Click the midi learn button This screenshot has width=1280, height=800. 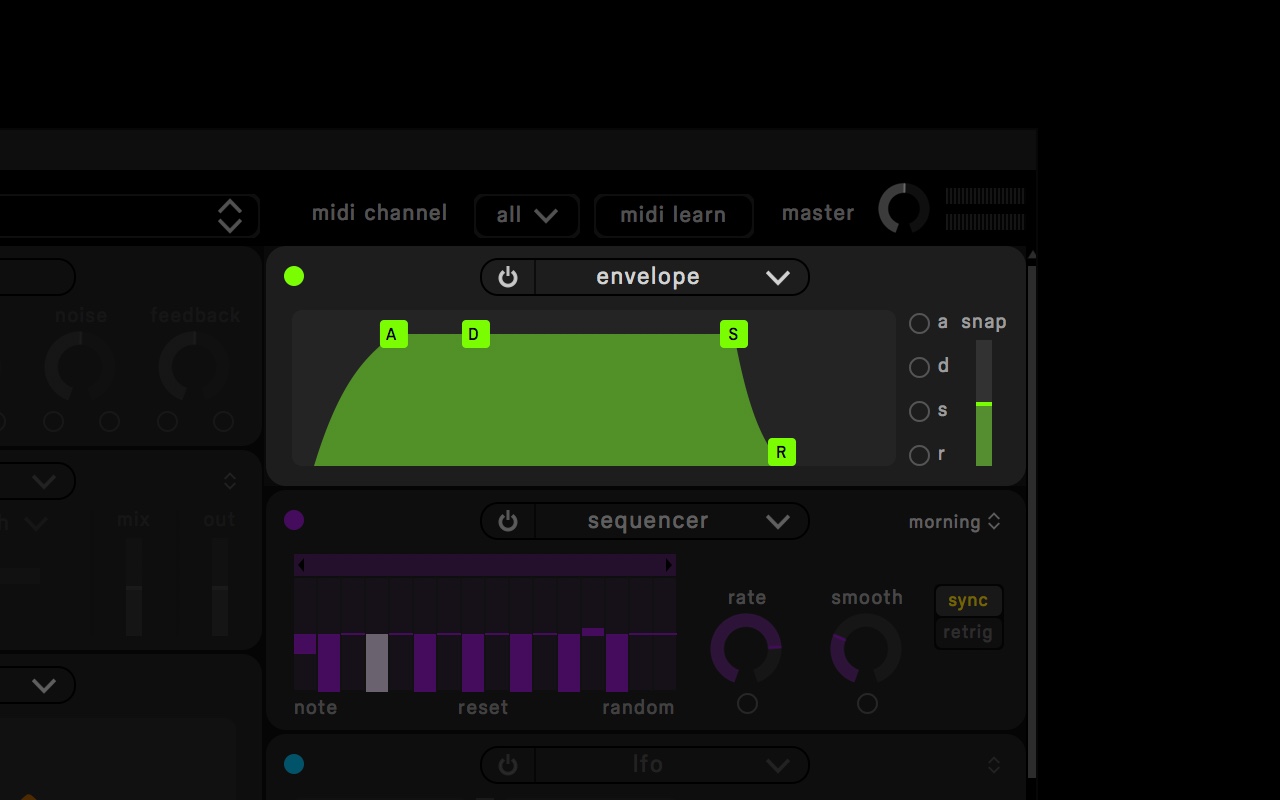673,215
